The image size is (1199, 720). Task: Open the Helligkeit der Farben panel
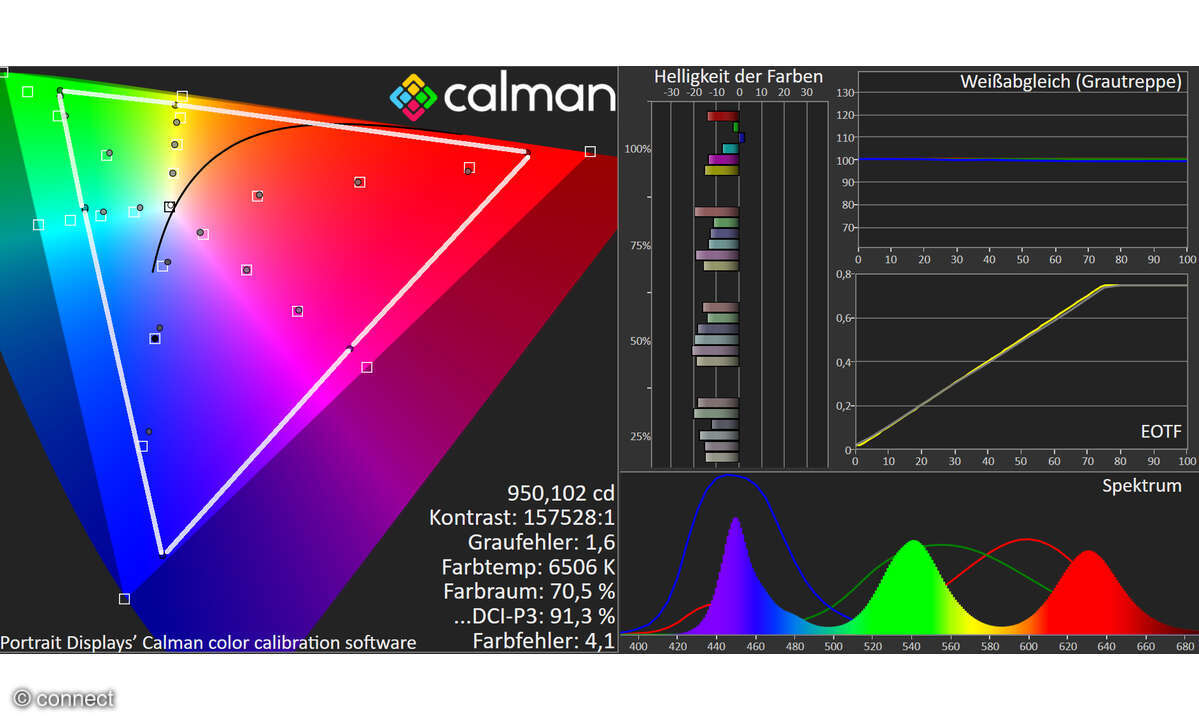(x=737, y=76)
